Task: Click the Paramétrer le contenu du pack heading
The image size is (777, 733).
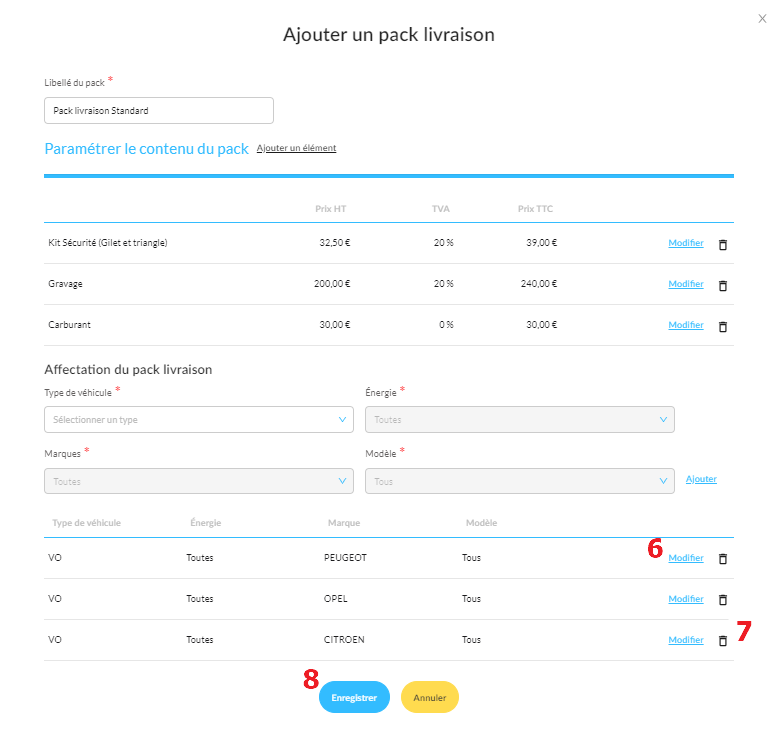Action: 147,149
